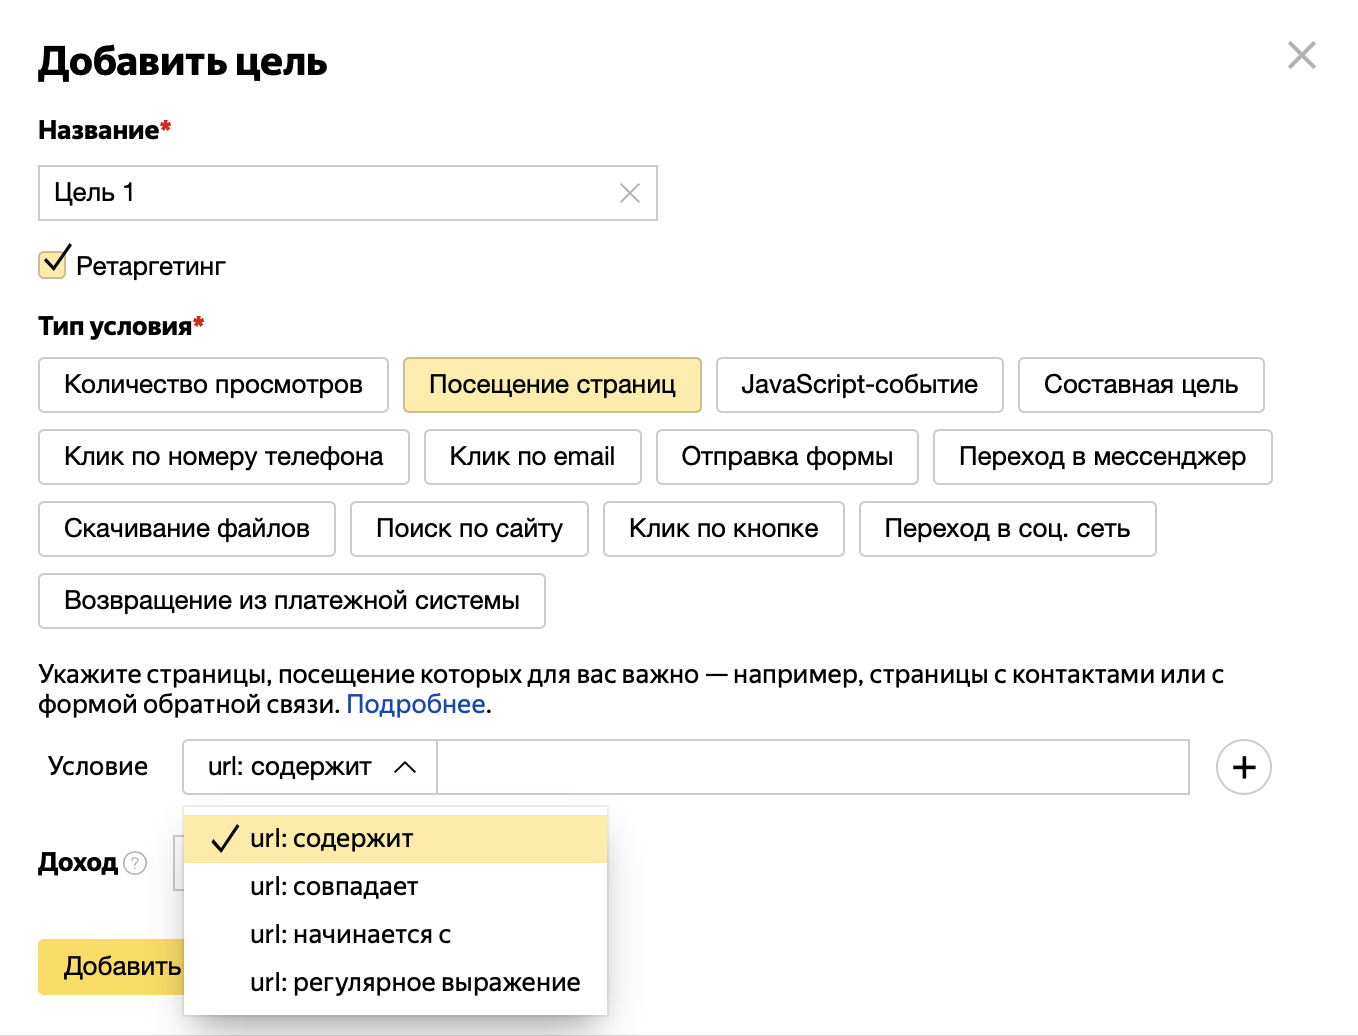Open the Подробнее link
The height and width of the screenshot is (1036, 1358).
tap(416, 705)
